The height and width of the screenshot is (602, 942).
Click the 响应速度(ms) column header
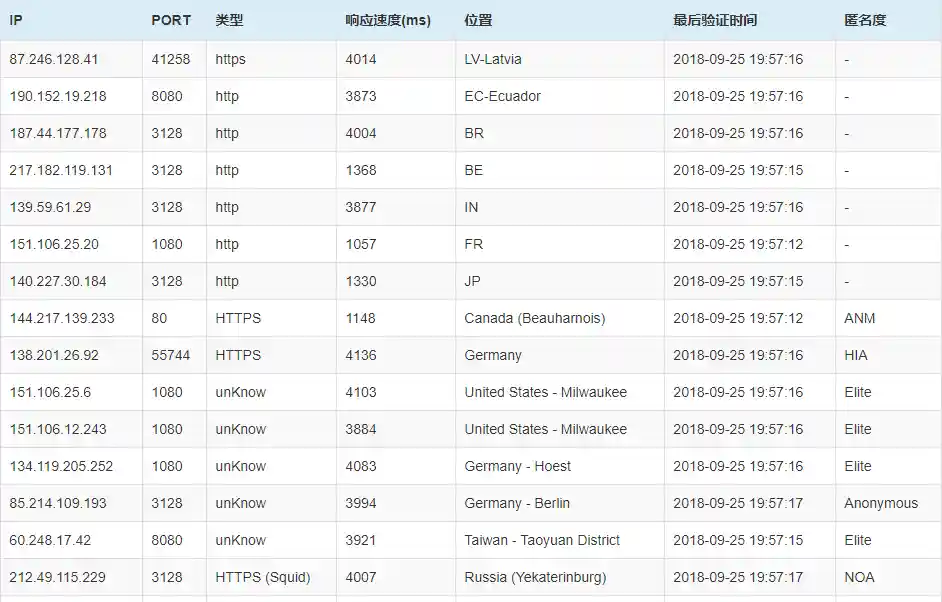[x=388, y=20]
